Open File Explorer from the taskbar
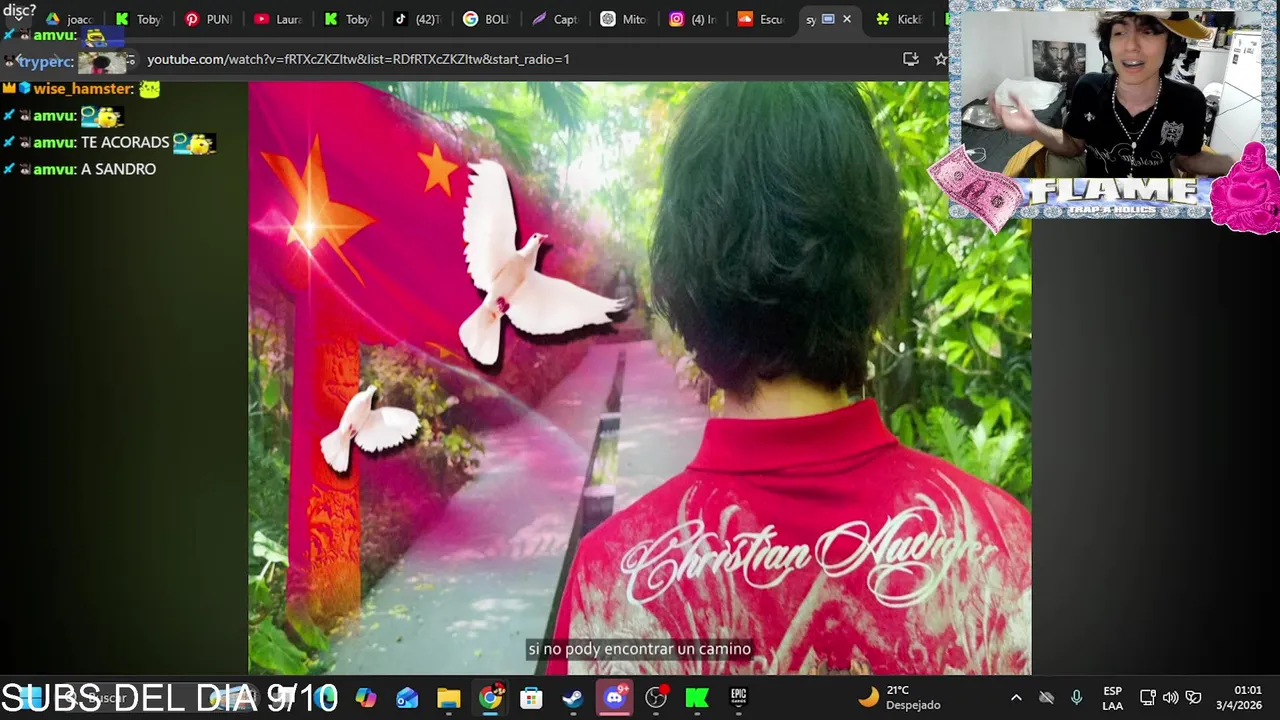This screenshot has width=1280, height=720. tap(449, 698)
